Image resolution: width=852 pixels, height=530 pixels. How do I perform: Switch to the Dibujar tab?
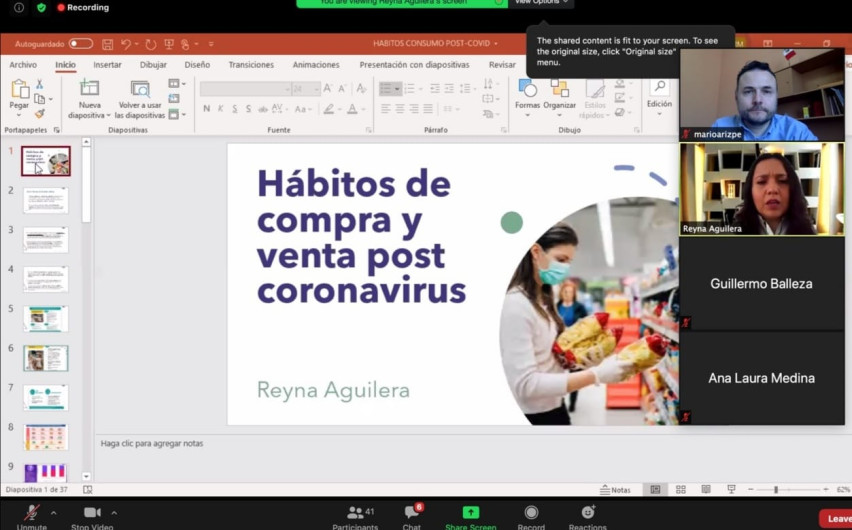tap(153, 65)
